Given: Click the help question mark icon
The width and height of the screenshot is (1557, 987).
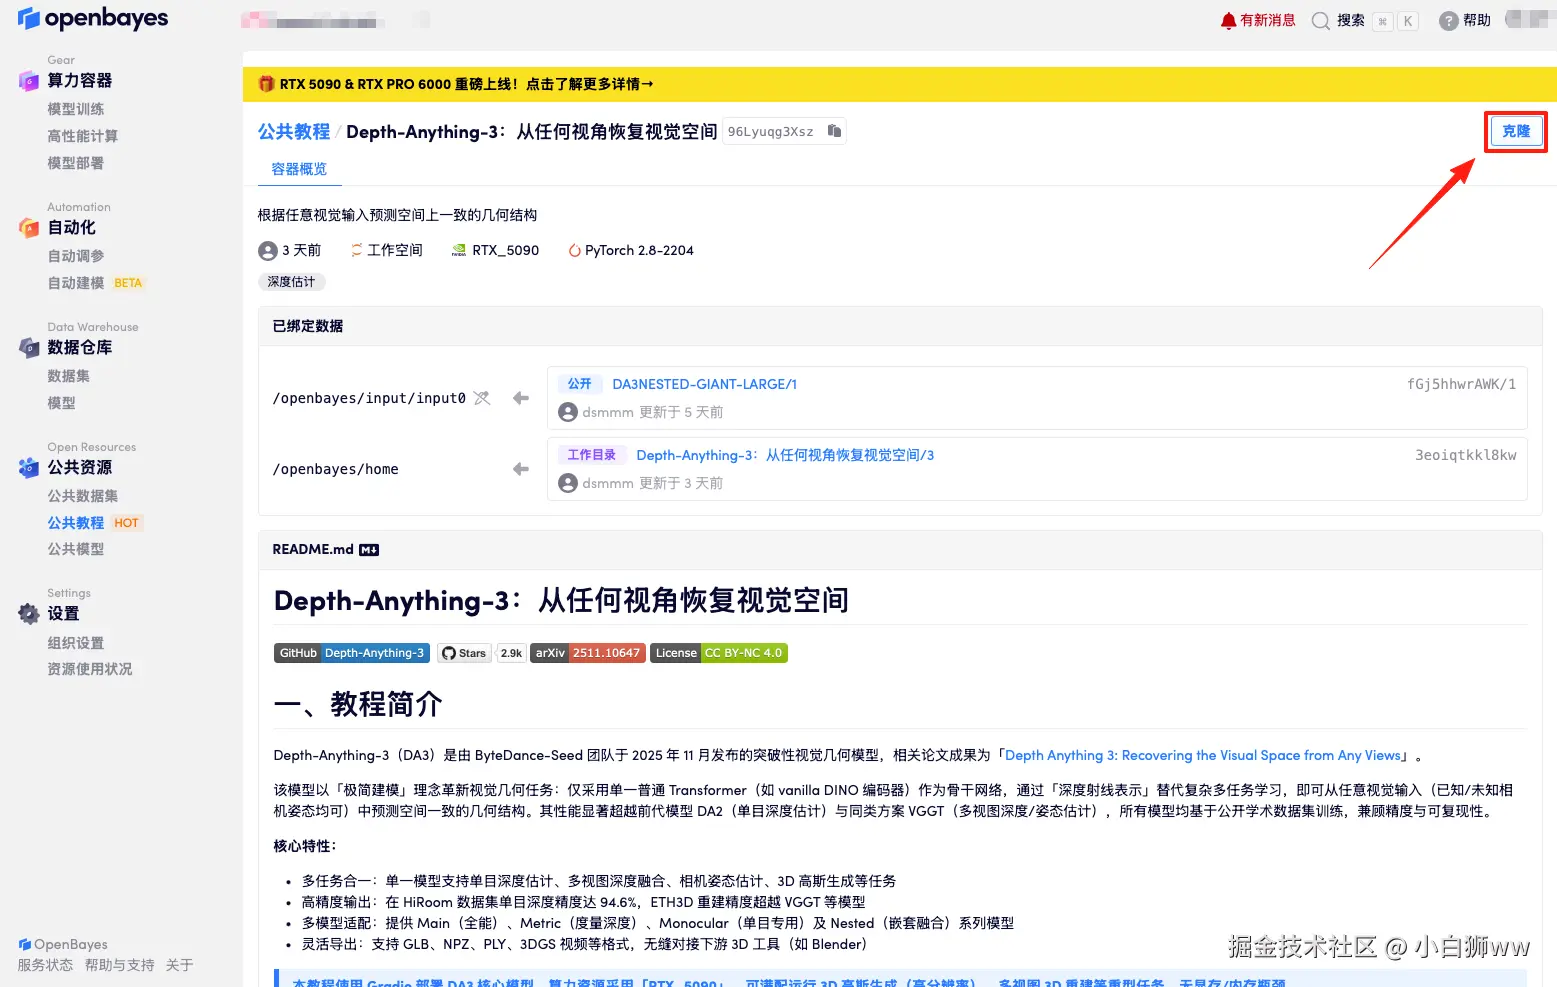Looking at the screenshot, I should click(1448, 21).
